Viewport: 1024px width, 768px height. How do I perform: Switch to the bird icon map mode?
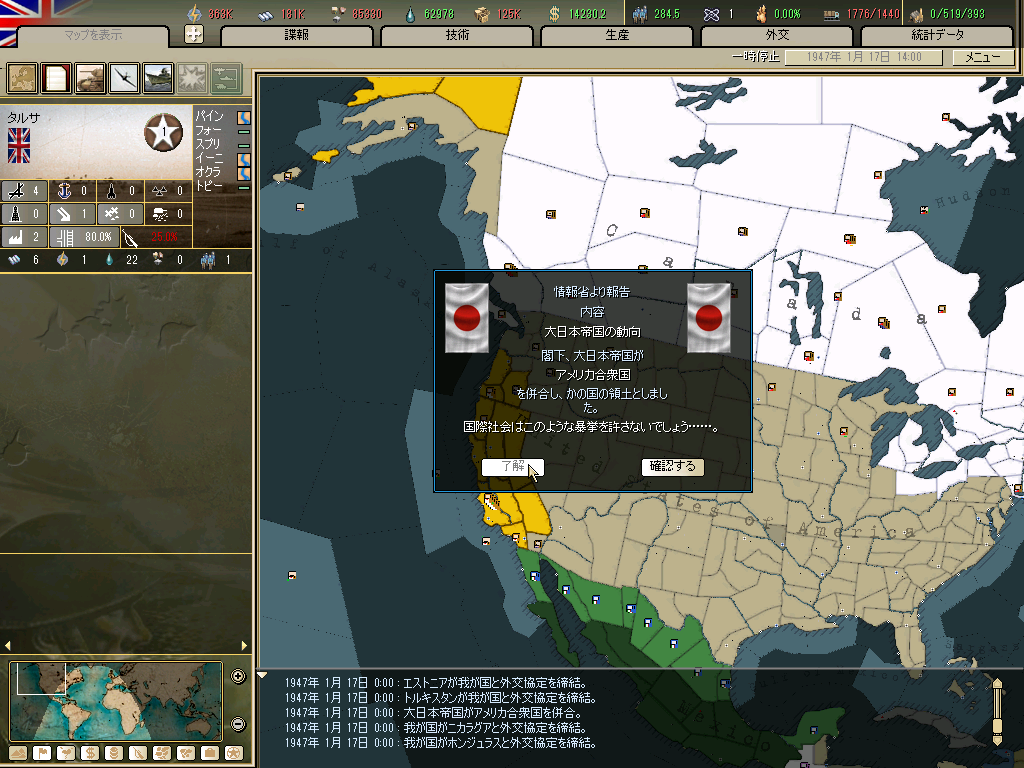[66, 753]
